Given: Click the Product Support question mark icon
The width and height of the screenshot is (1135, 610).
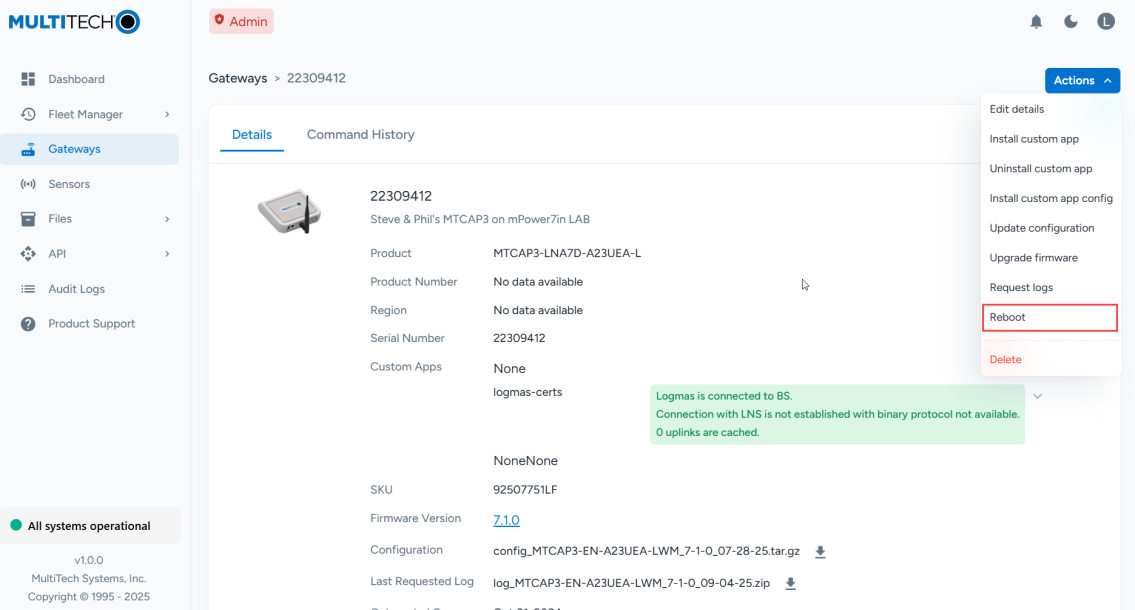Looking at the screenshot, I should coord(28,323).
